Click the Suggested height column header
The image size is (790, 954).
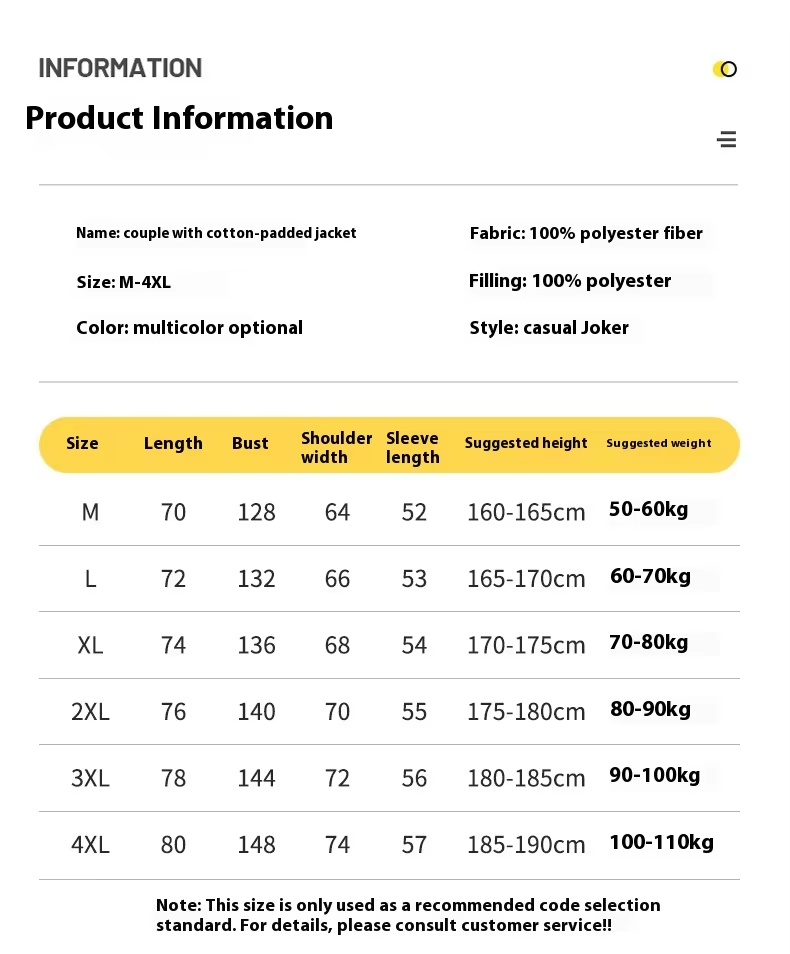[526, 443]
